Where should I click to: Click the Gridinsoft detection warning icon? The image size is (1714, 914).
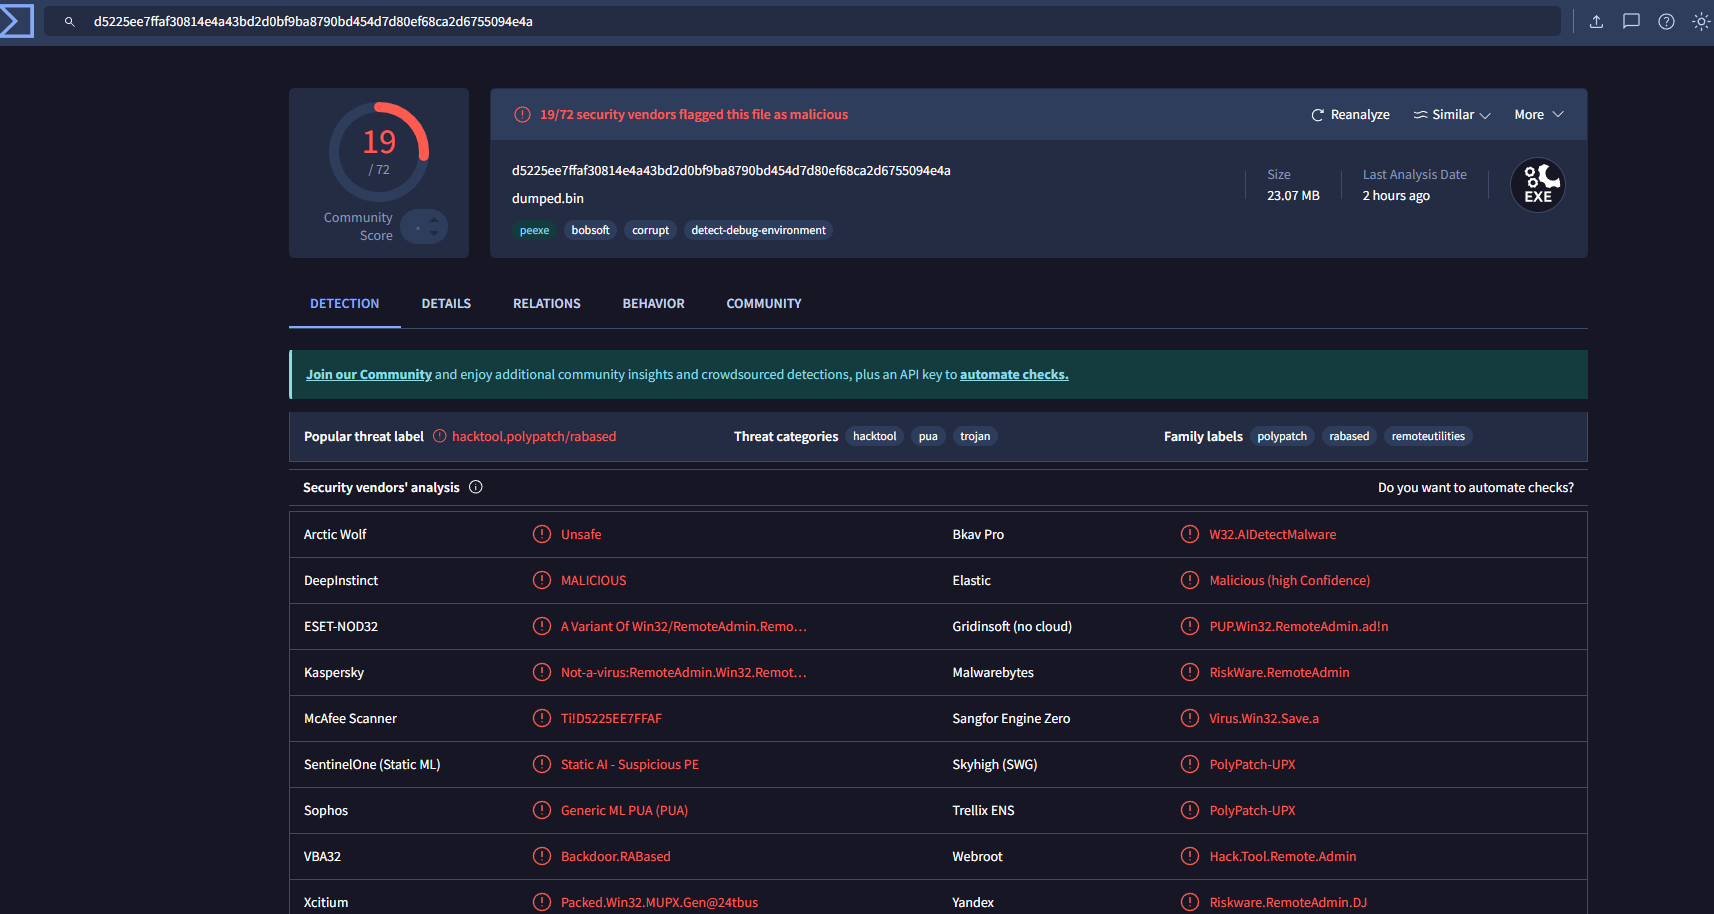(1190, 626)
